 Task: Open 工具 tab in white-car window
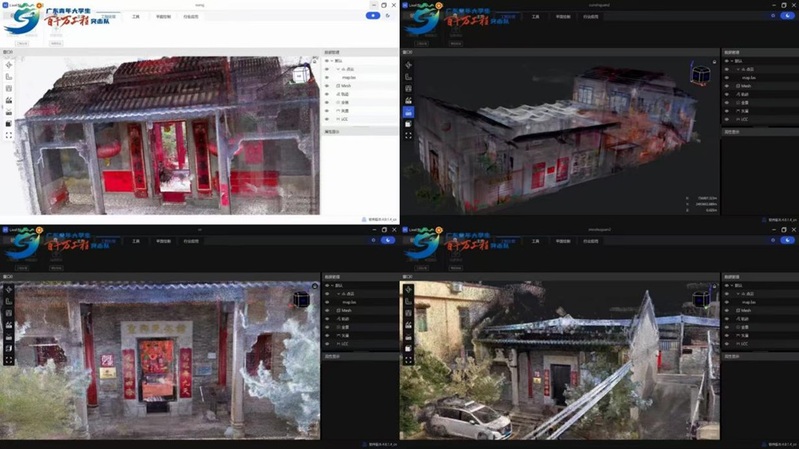[x=535, y=241]
